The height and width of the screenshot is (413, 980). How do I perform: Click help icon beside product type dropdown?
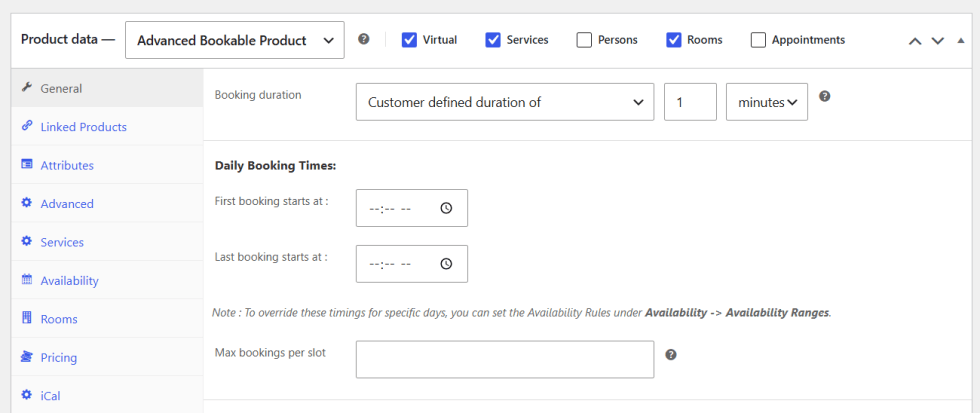pos(364,39)
